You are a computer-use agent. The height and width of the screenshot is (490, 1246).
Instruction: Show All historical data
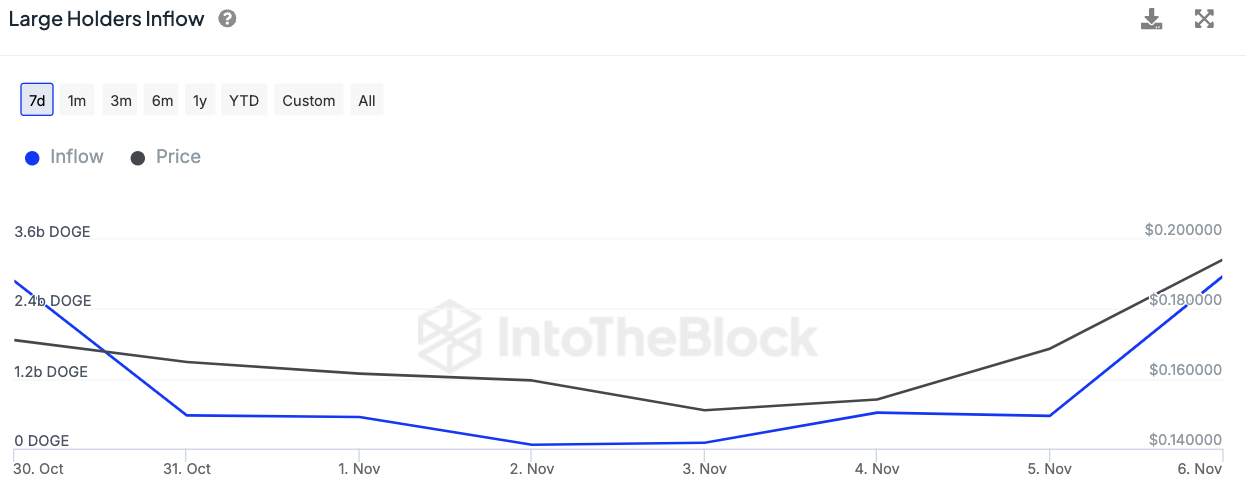(367, 100)
